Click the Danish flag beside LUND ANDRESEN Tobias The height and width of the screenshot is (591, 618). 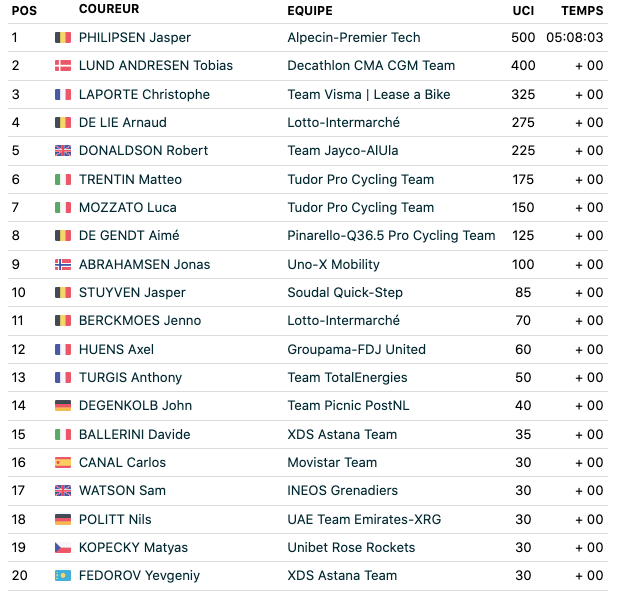pos(63,66)
